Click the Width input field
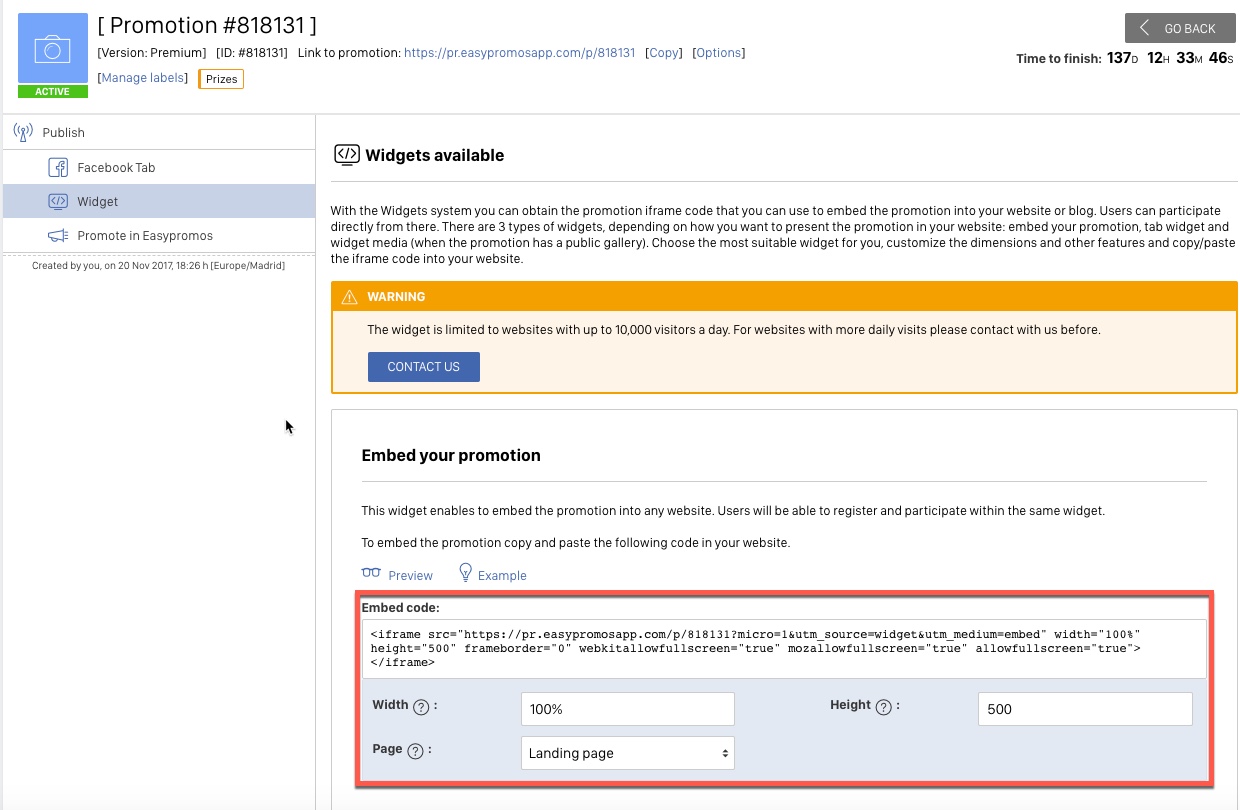This screenshot has height=810, width=1240. (628, 709)
